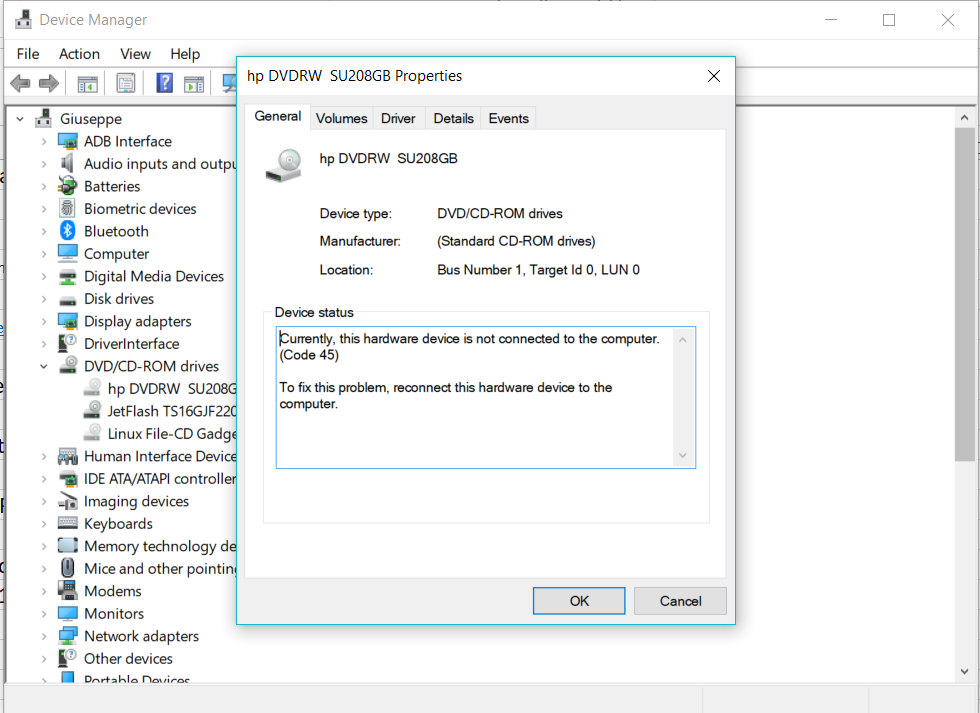
Task: Click the Device Manager title bar icon
Action: [x=23, y=19]
